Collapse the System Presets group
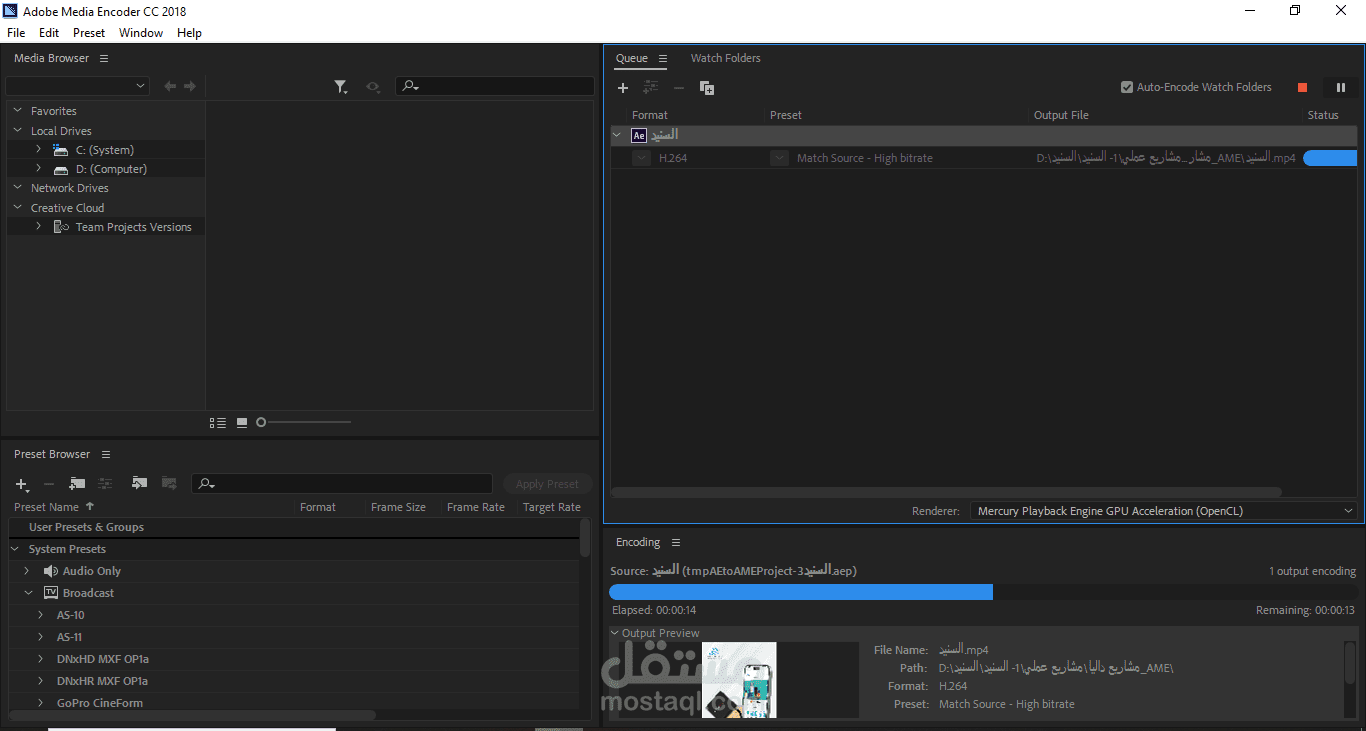1366x731 pixels. pyautogui.click(x=15, y=549)
